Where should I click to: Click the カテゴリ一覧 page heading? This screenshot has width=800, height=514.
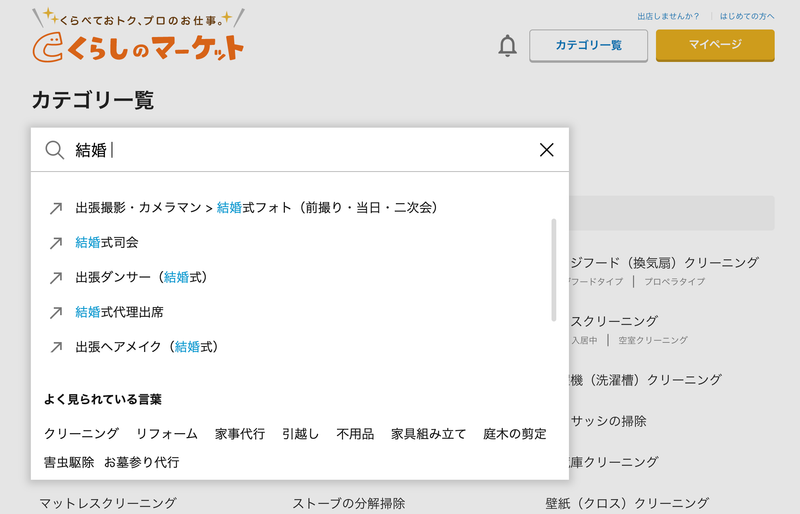click(93, 100)
